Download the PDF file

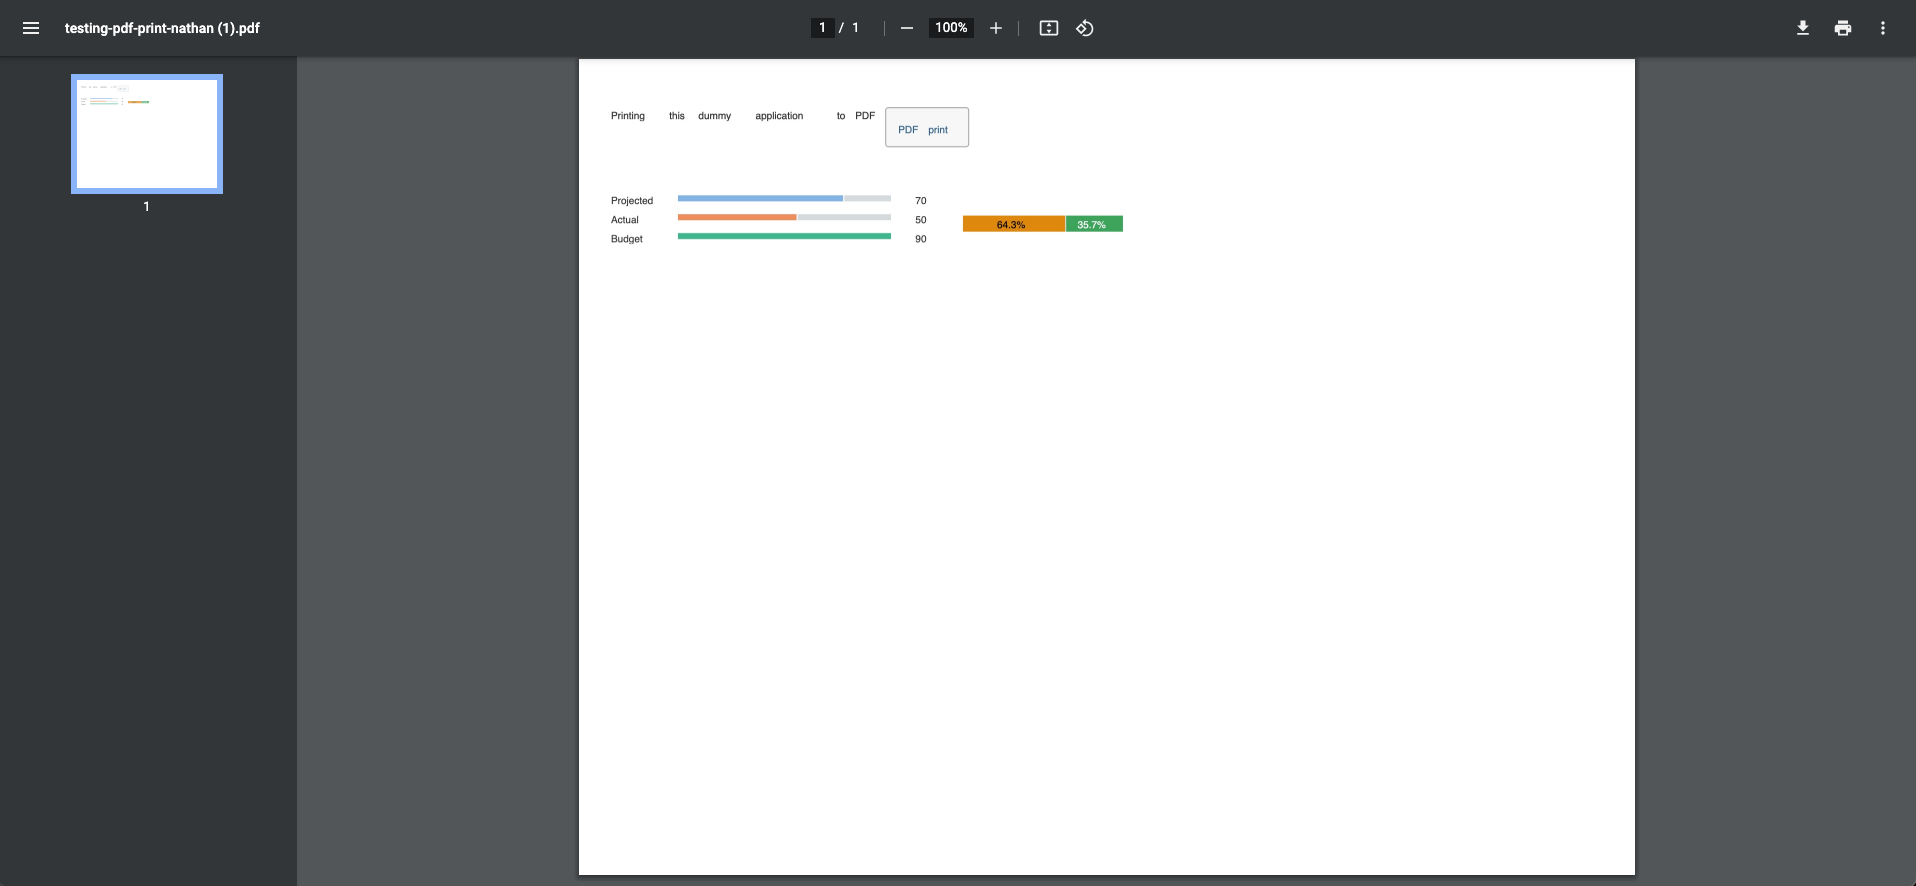coord(1803,28)
